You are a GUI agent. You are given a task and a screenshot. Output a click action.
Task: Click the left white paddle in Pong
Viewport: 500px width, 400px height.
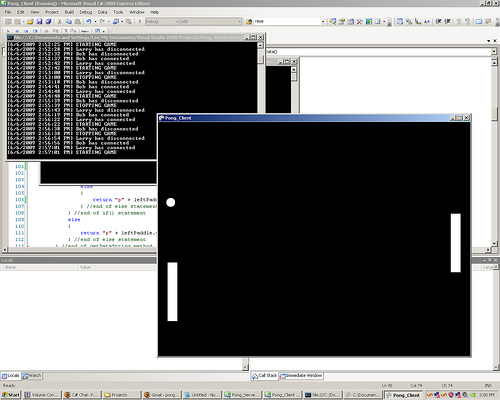(x=172, y=292)
